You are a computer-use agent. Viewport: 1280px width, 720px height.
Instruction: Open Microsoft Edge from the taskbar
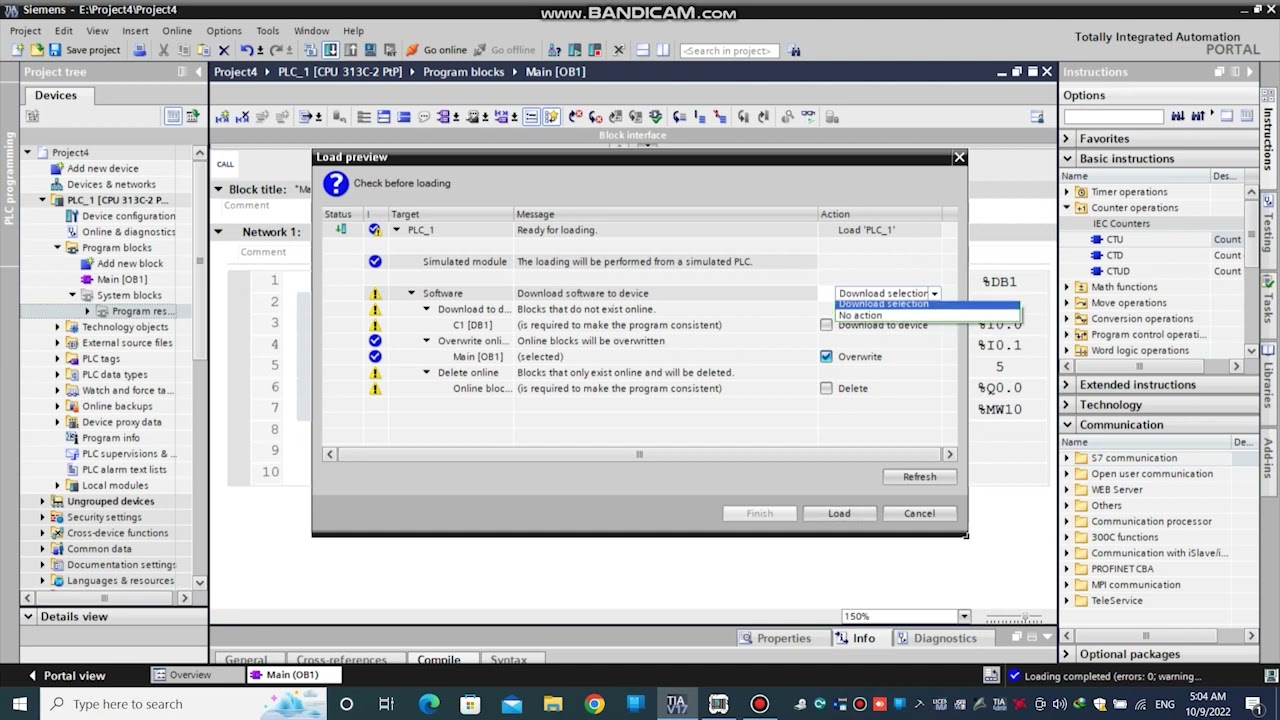tap(429, 704)
